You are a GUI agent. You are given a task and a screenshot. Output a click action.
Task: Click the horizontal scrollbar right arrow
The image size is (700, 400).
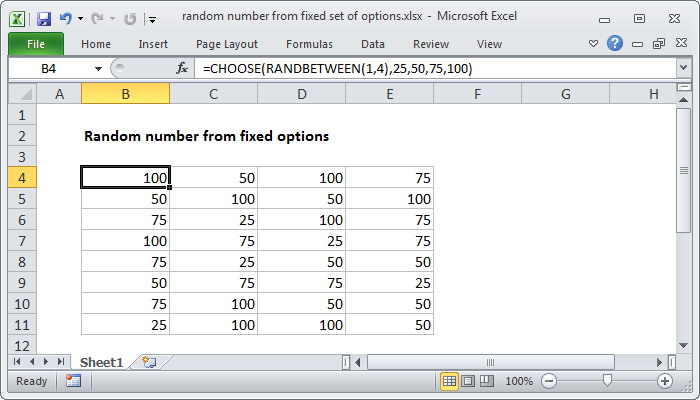coord(659,362)
